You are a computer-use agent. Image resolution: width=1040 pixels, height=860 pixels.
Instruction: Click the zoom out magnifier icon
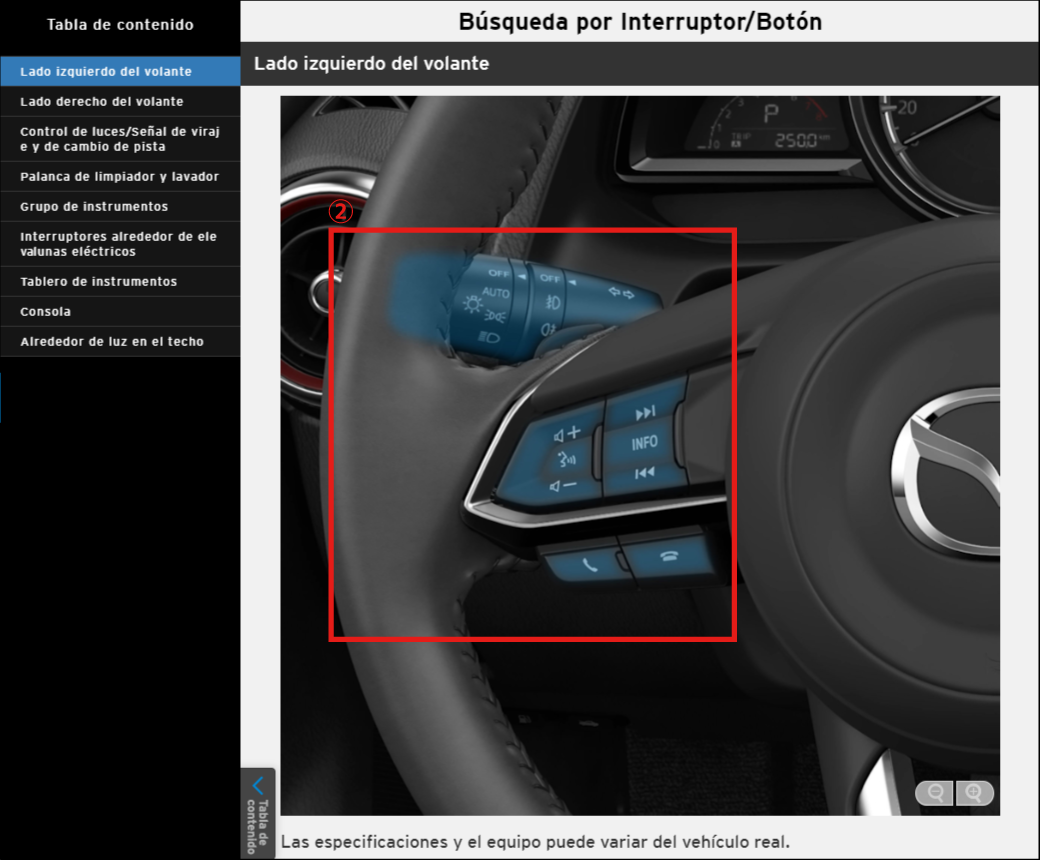pyautogui.click(x=936, y=793)
